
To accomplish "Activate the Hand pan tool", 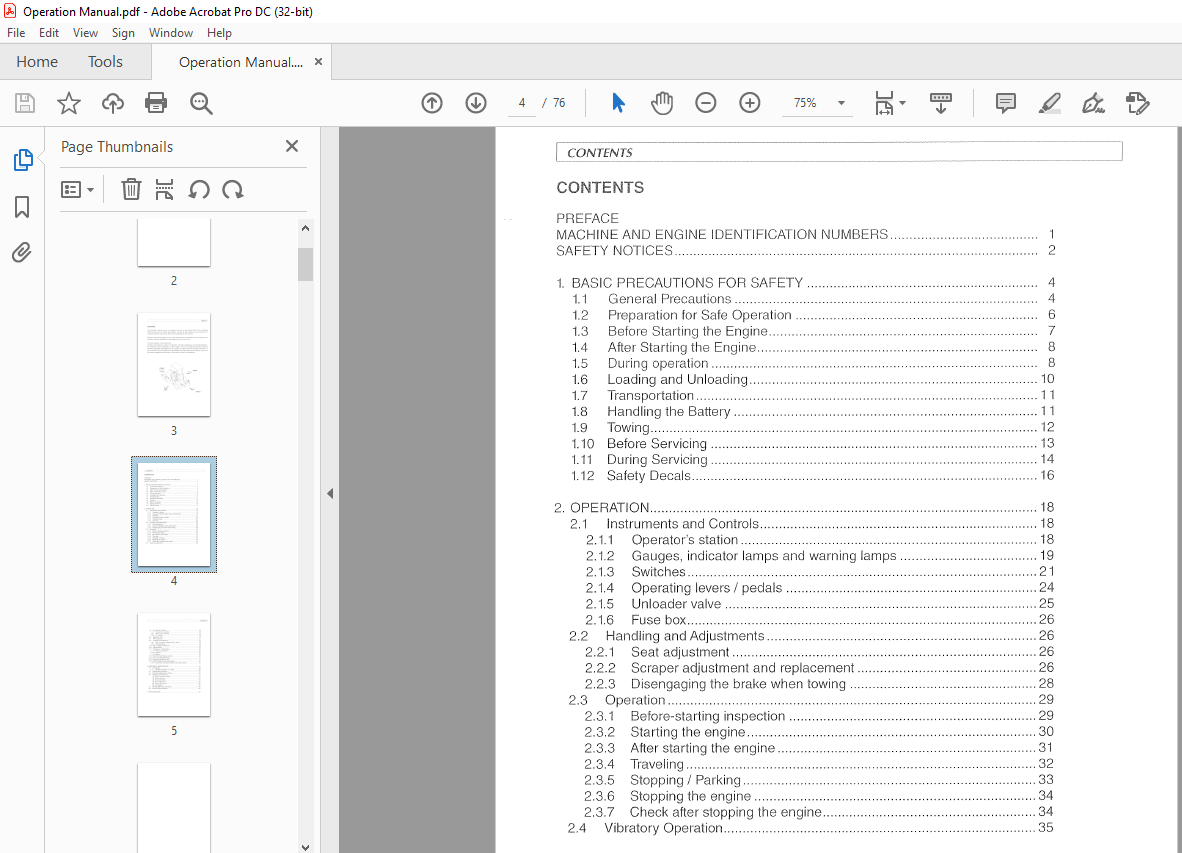I will (662, 103).
